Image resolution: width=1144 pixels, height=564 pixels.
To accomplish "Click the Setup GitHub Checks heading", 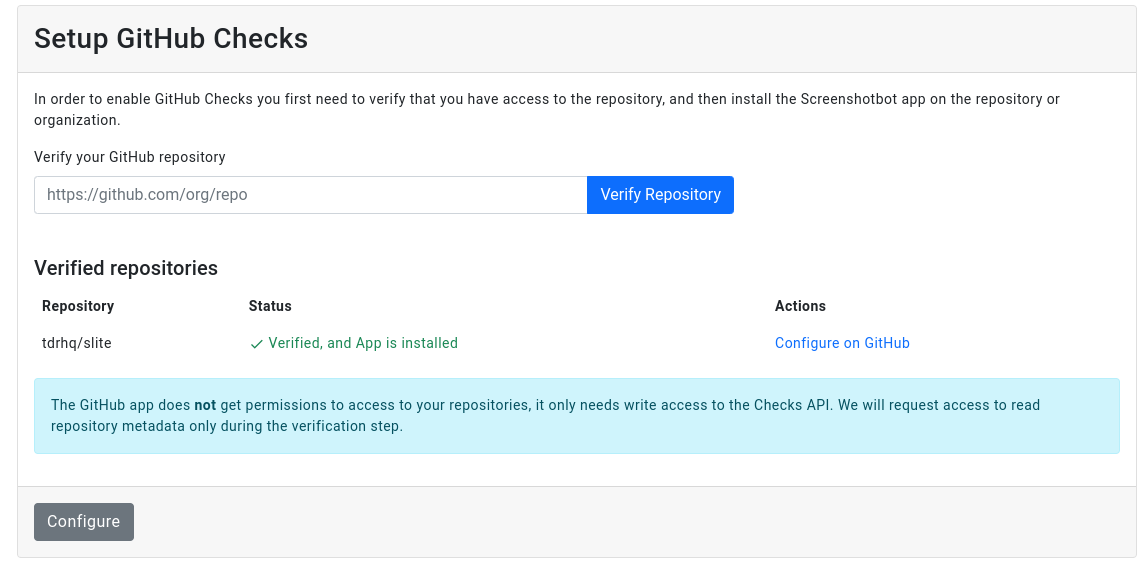I will pos(171,39).
